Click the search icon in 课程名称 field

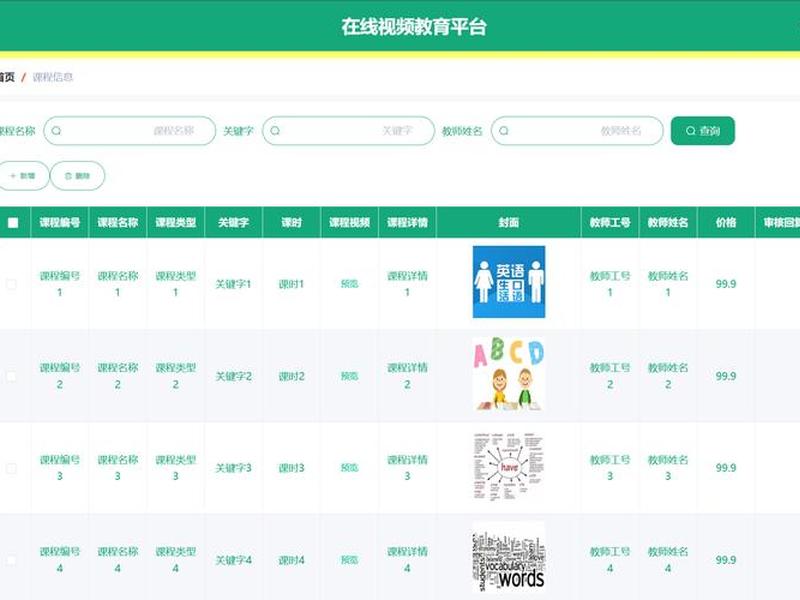tap(56, 131)
